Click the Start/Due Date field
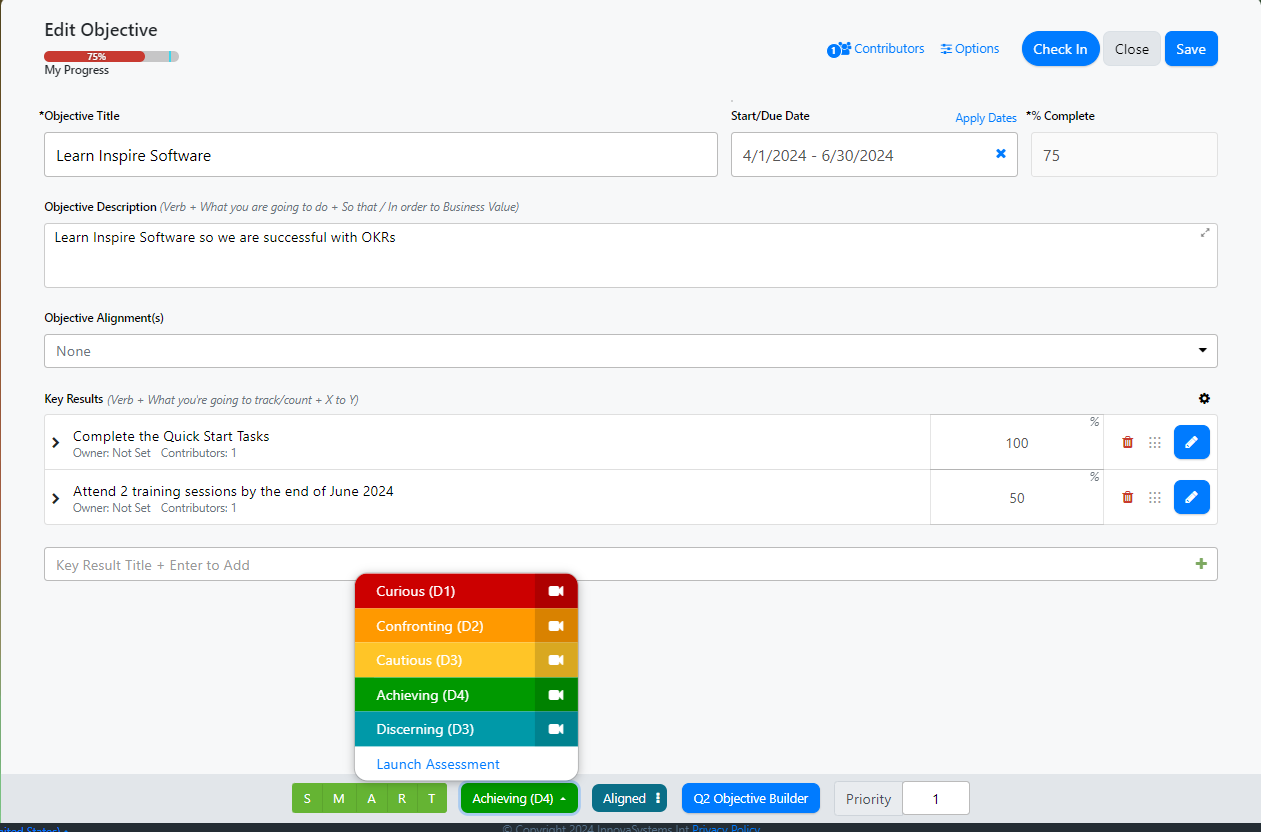 (874, 155)
